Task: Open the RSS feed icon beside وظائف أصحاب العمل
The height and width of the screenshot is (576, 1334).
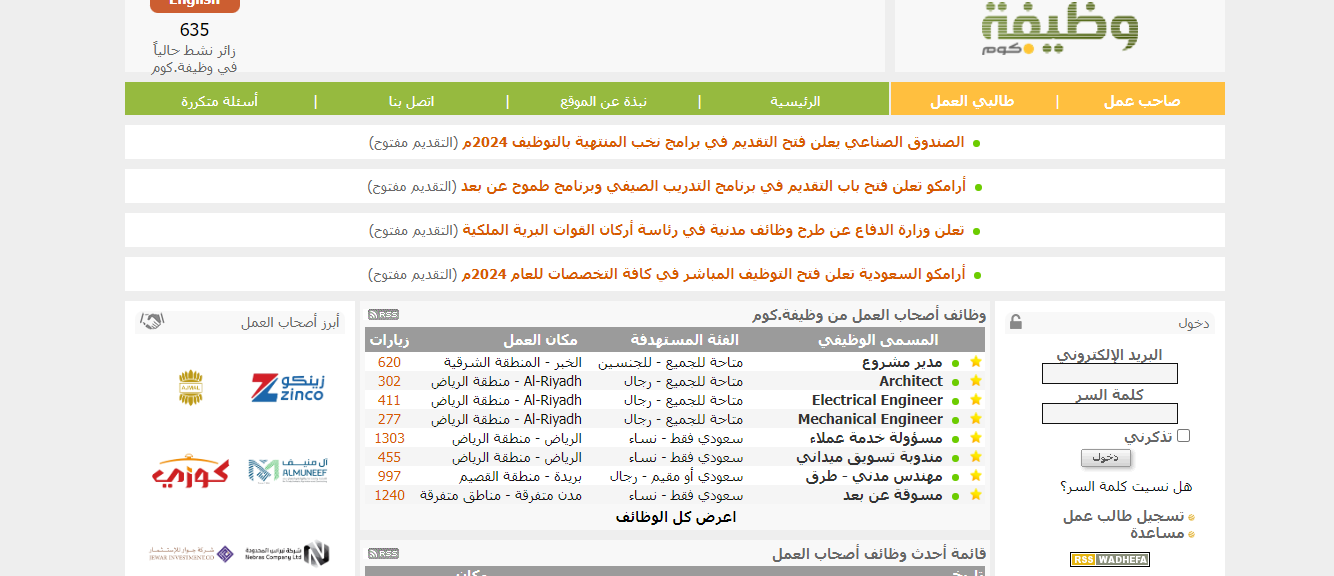Action: 383,315
